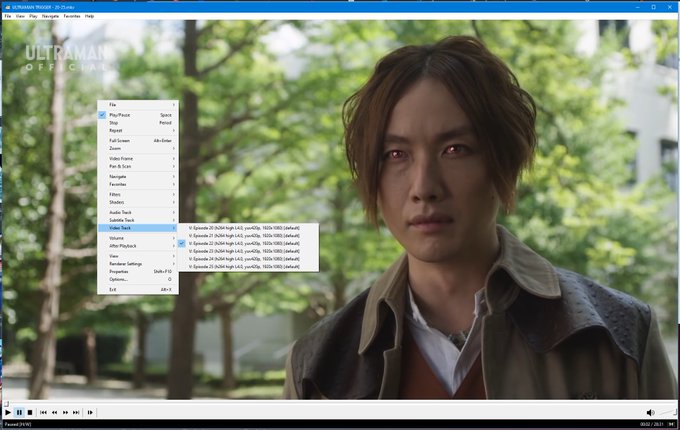Open Options... from the context menu
Viewport: 680px width, 430px height.
click(138, 279)
